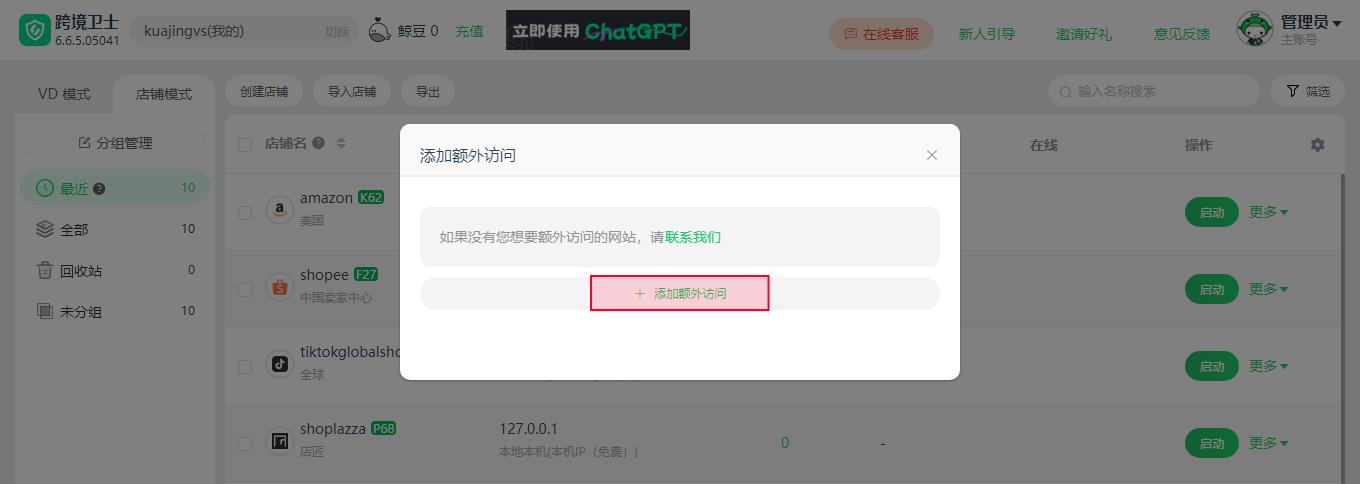Image resolution: width=1360 pixels, height=484 pixels.
Task: Click the 跨境卫士 shield logo icon
Action: pyautogui.click(x=34, y=31)
